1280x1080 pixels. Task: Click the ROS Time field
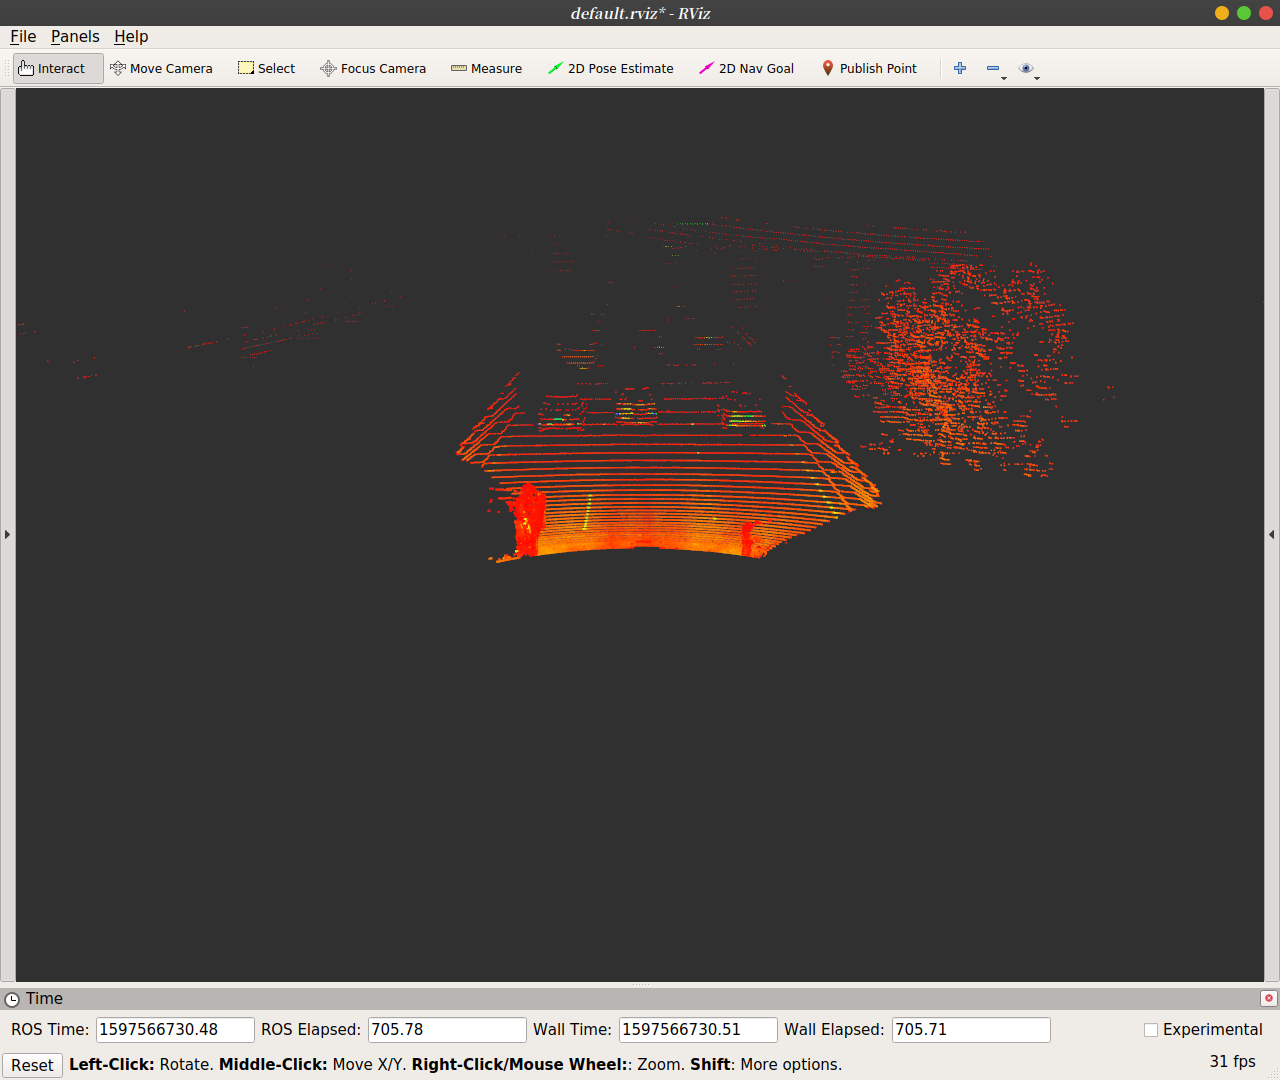175,1030
